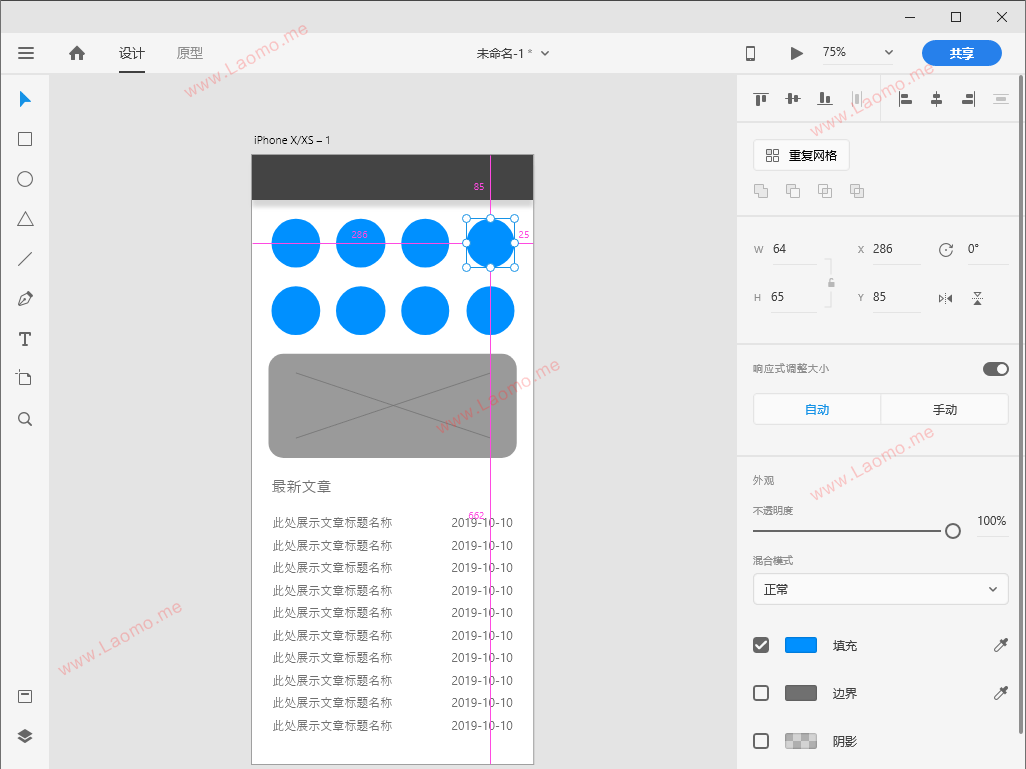Select the 最新文章 heading text
Viewport: 1026px width, 769px height.
[x=302, y=487]
